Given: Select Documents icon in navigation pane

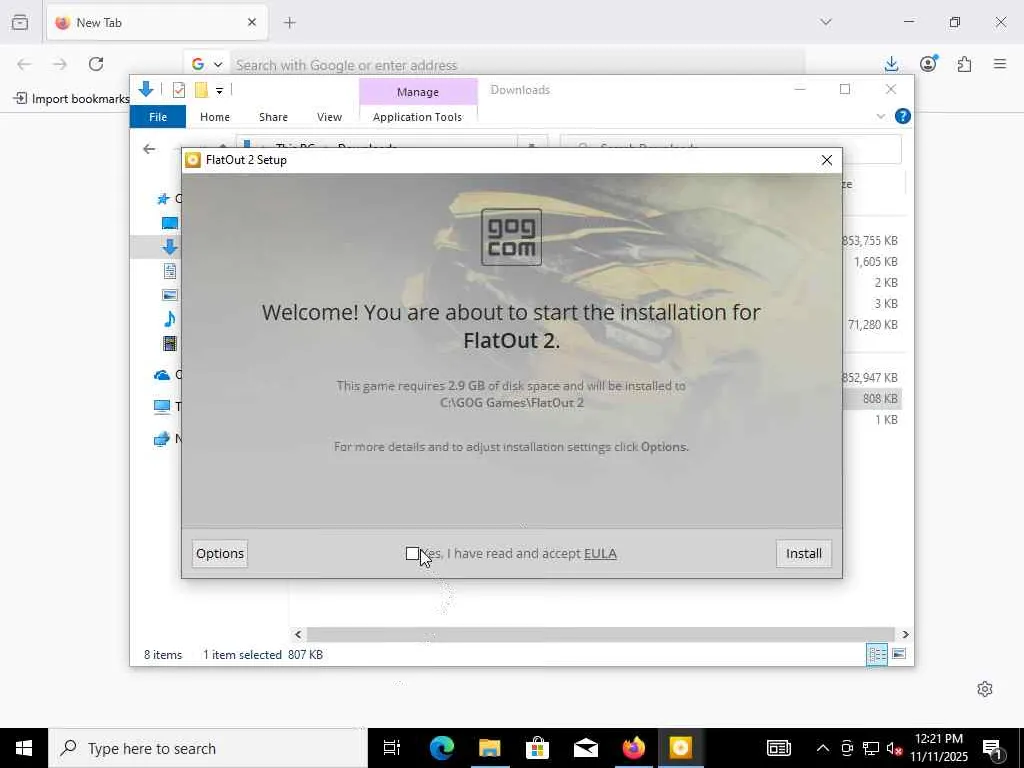Looking at the screenshot, I should 170,271.
